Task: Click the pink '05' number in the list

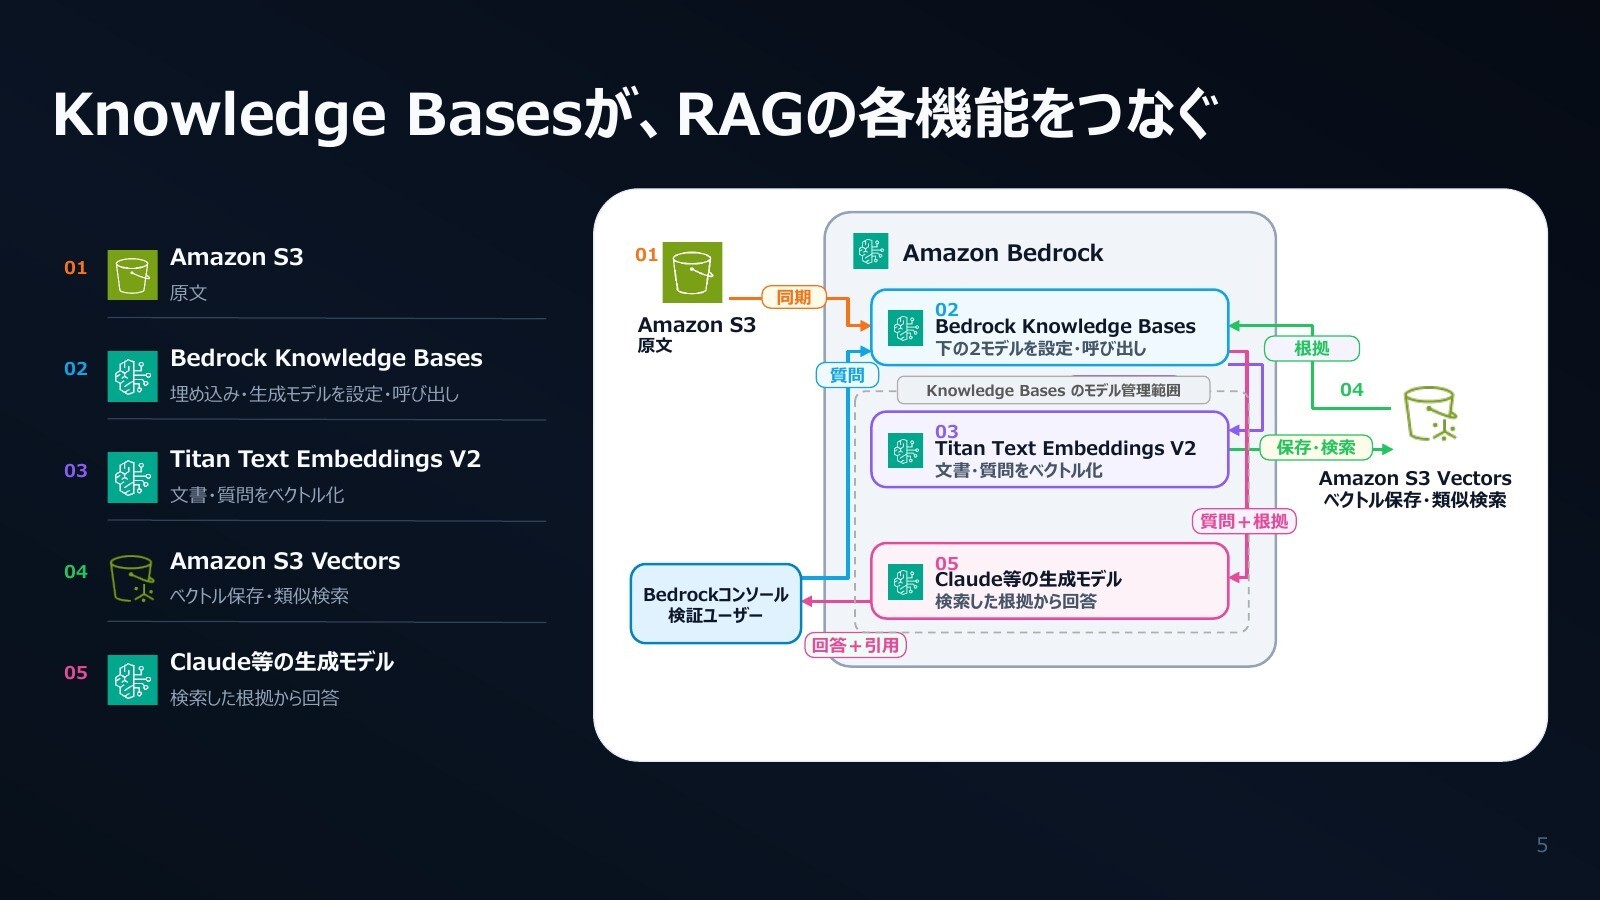Action: pyautogui.click(x=76, y=673)
